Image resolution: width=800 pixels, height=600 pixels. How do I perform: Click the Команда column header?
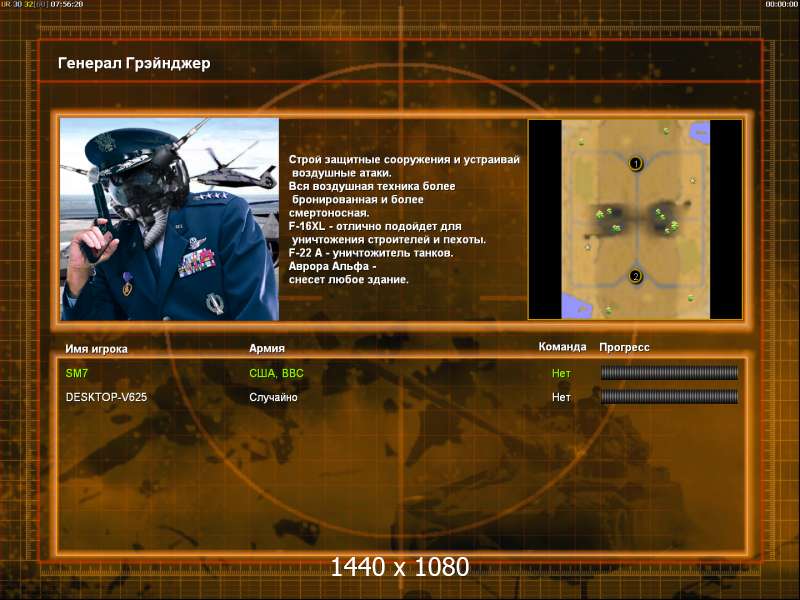[562, 347]
